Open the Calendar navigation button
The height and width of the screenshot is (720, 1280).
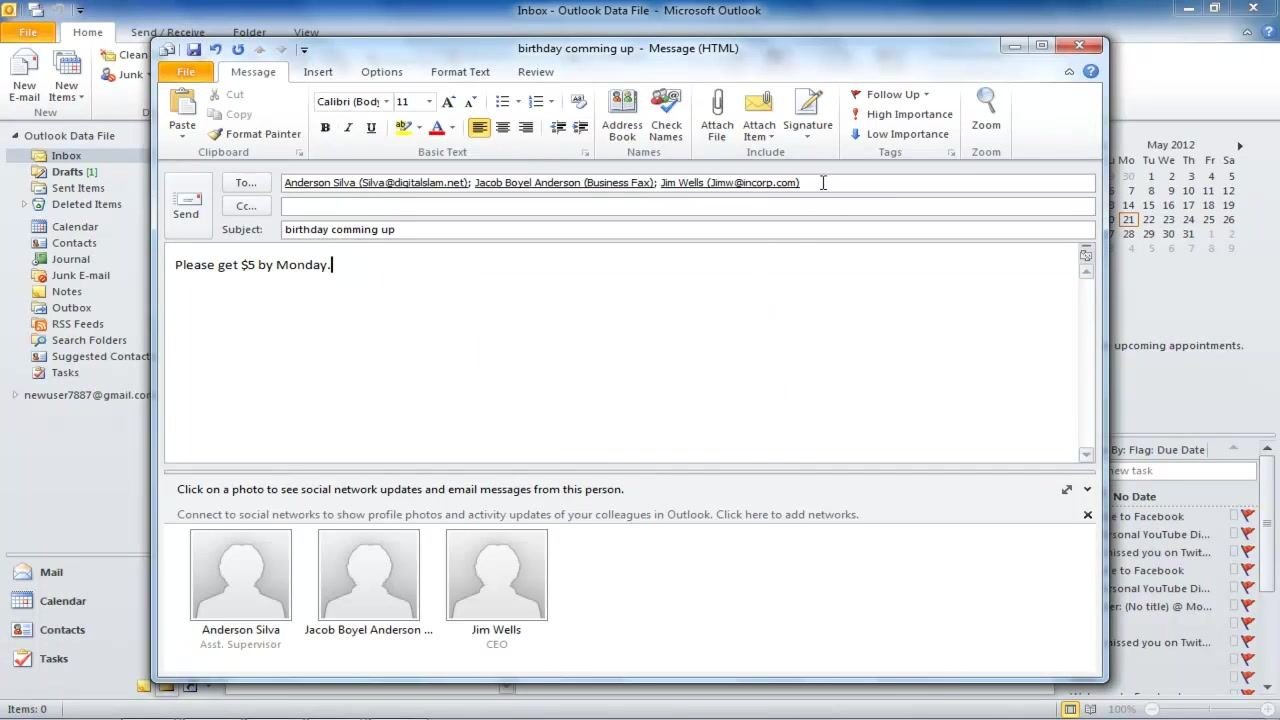(62, 601)
